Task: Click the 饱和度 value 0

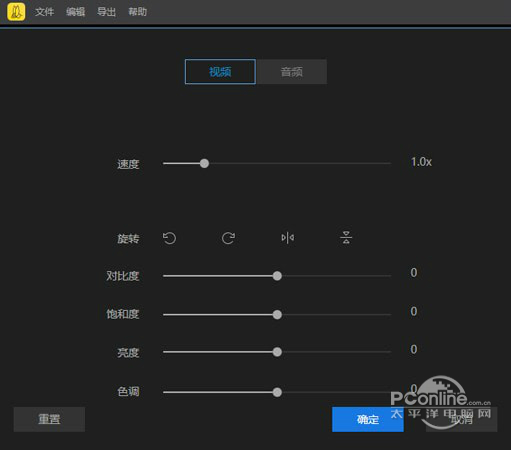Action: click(414, 311)
